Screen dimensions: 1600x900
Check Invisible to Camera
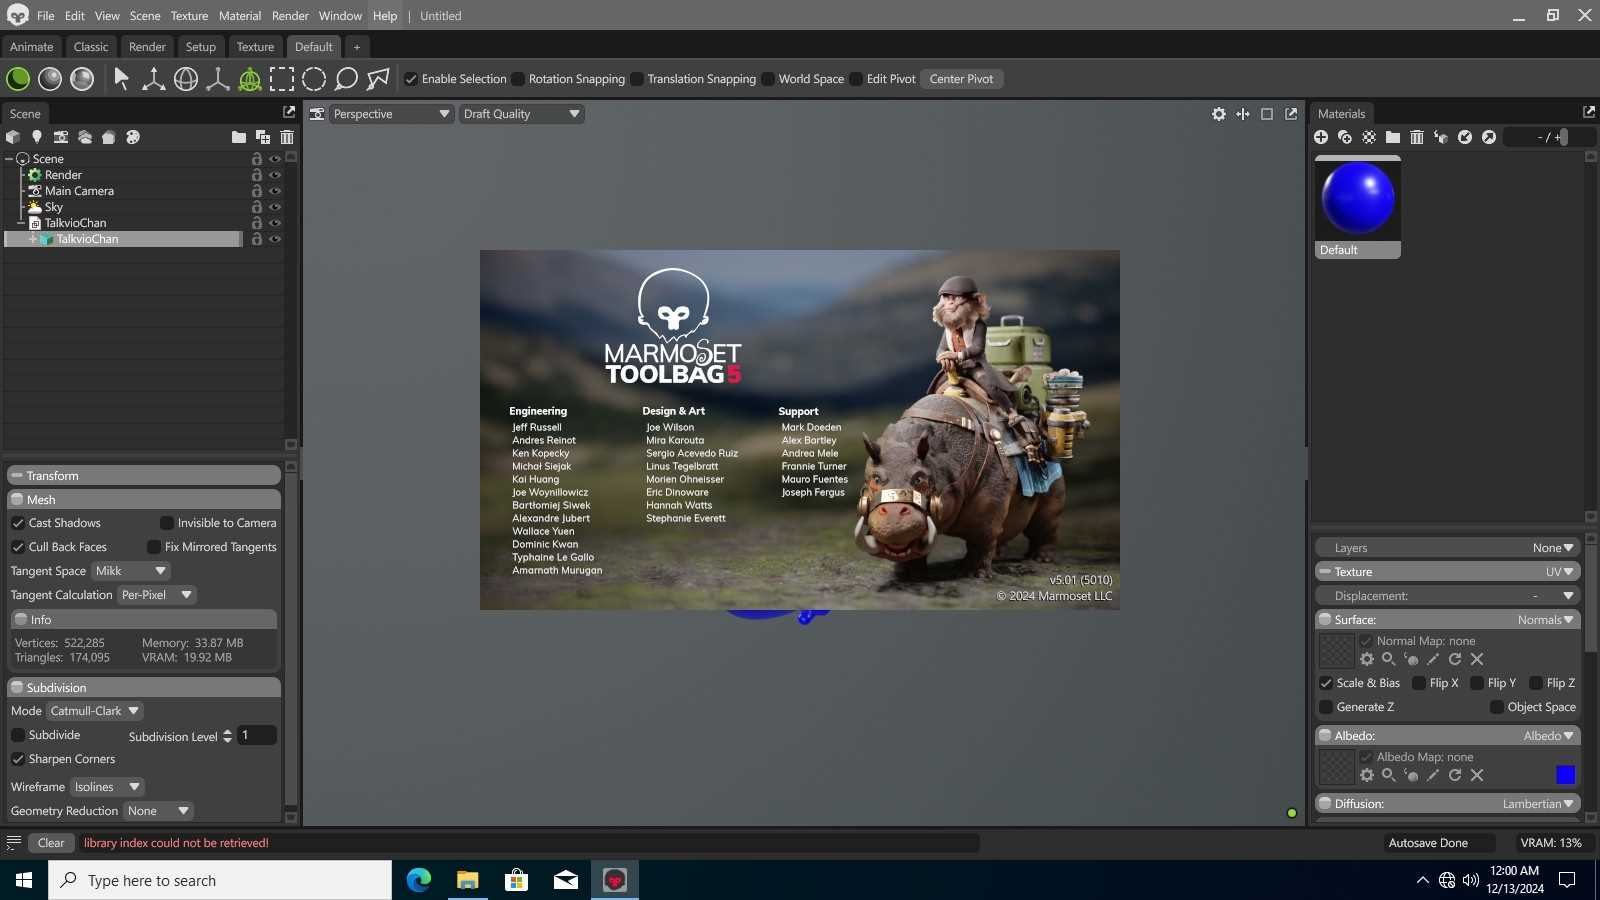click(167, 523)
